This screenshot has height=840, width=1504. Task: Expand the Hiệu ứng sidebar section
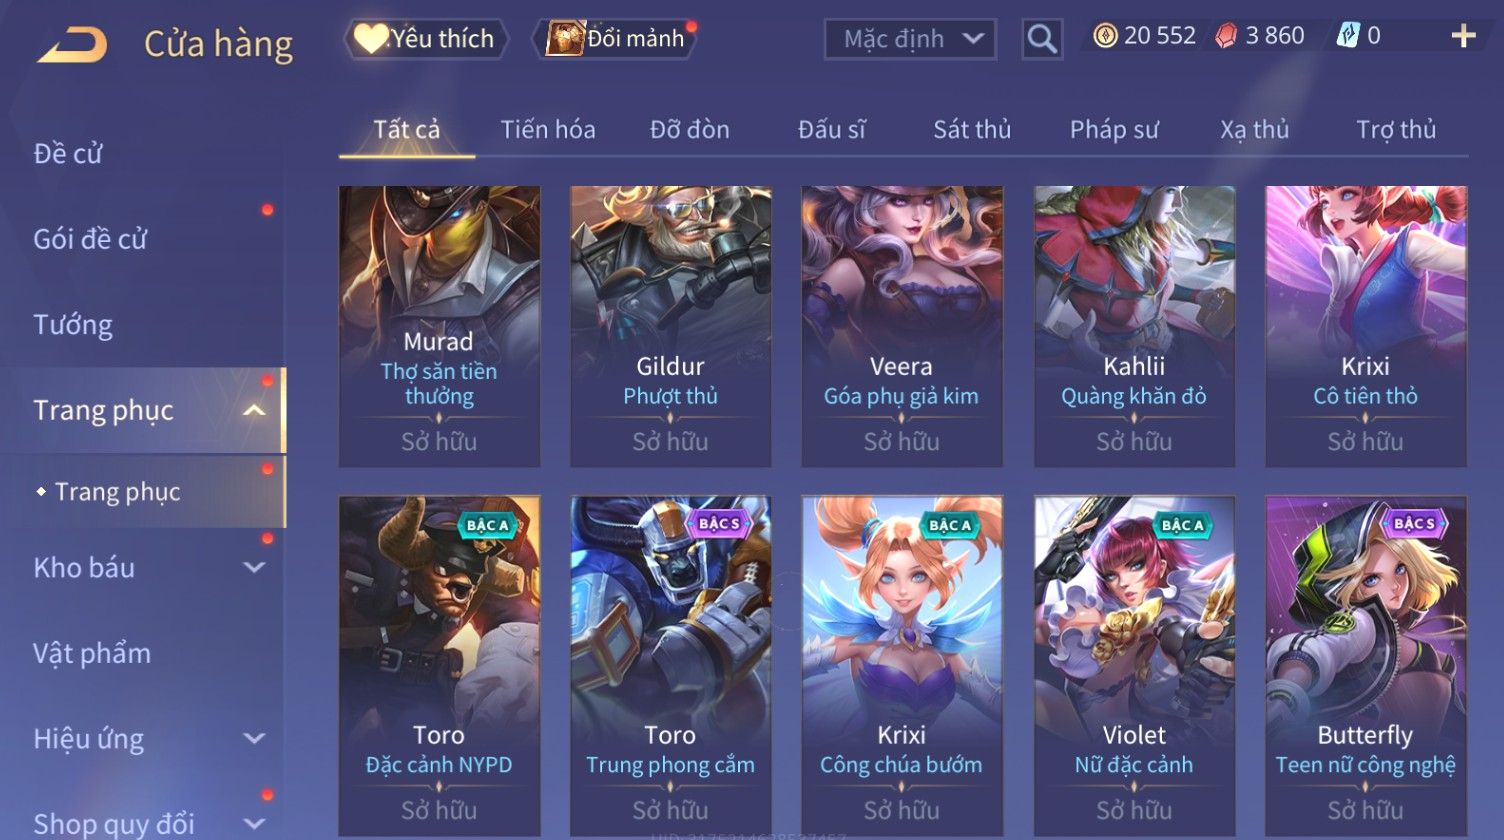(255, 739)
